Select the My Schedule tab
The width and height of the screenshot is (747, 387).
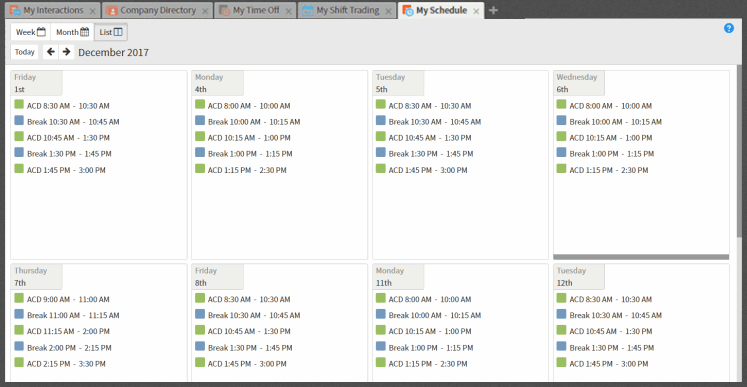point(441,10)
